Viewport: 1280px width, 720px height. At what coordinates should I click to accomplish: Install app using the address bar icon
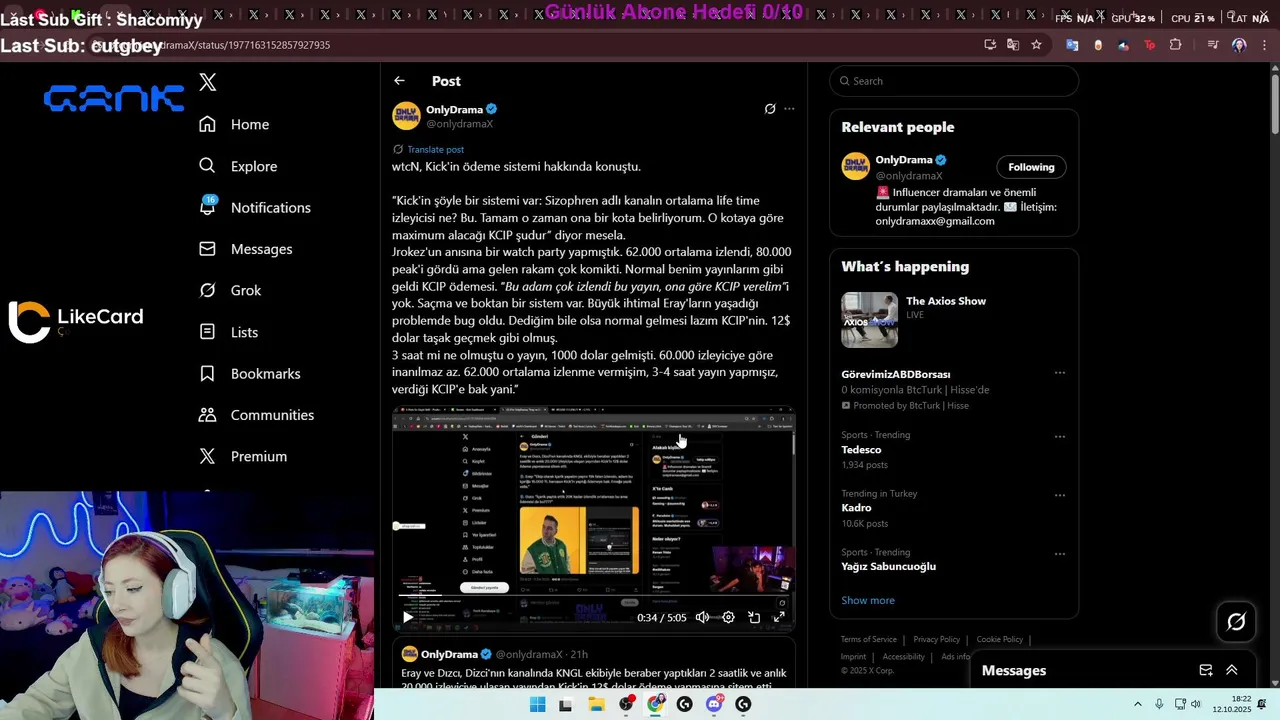(x=990, y=45)
